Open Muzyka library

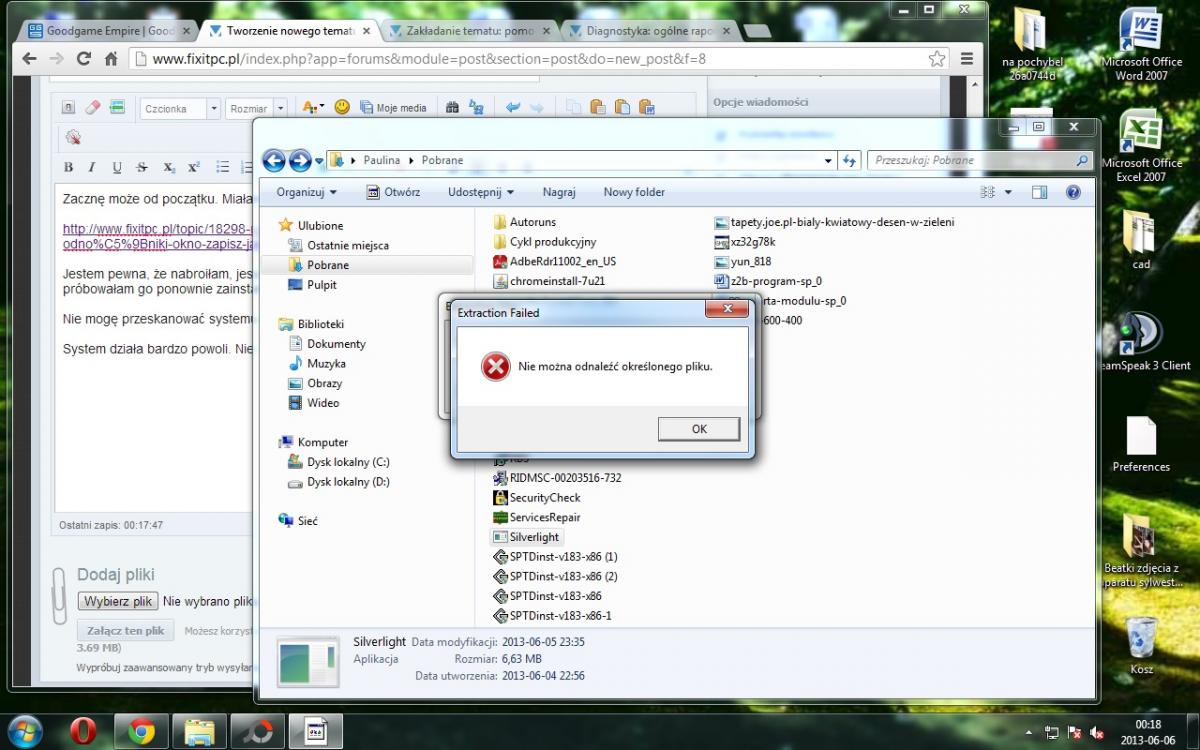[326, 364]
